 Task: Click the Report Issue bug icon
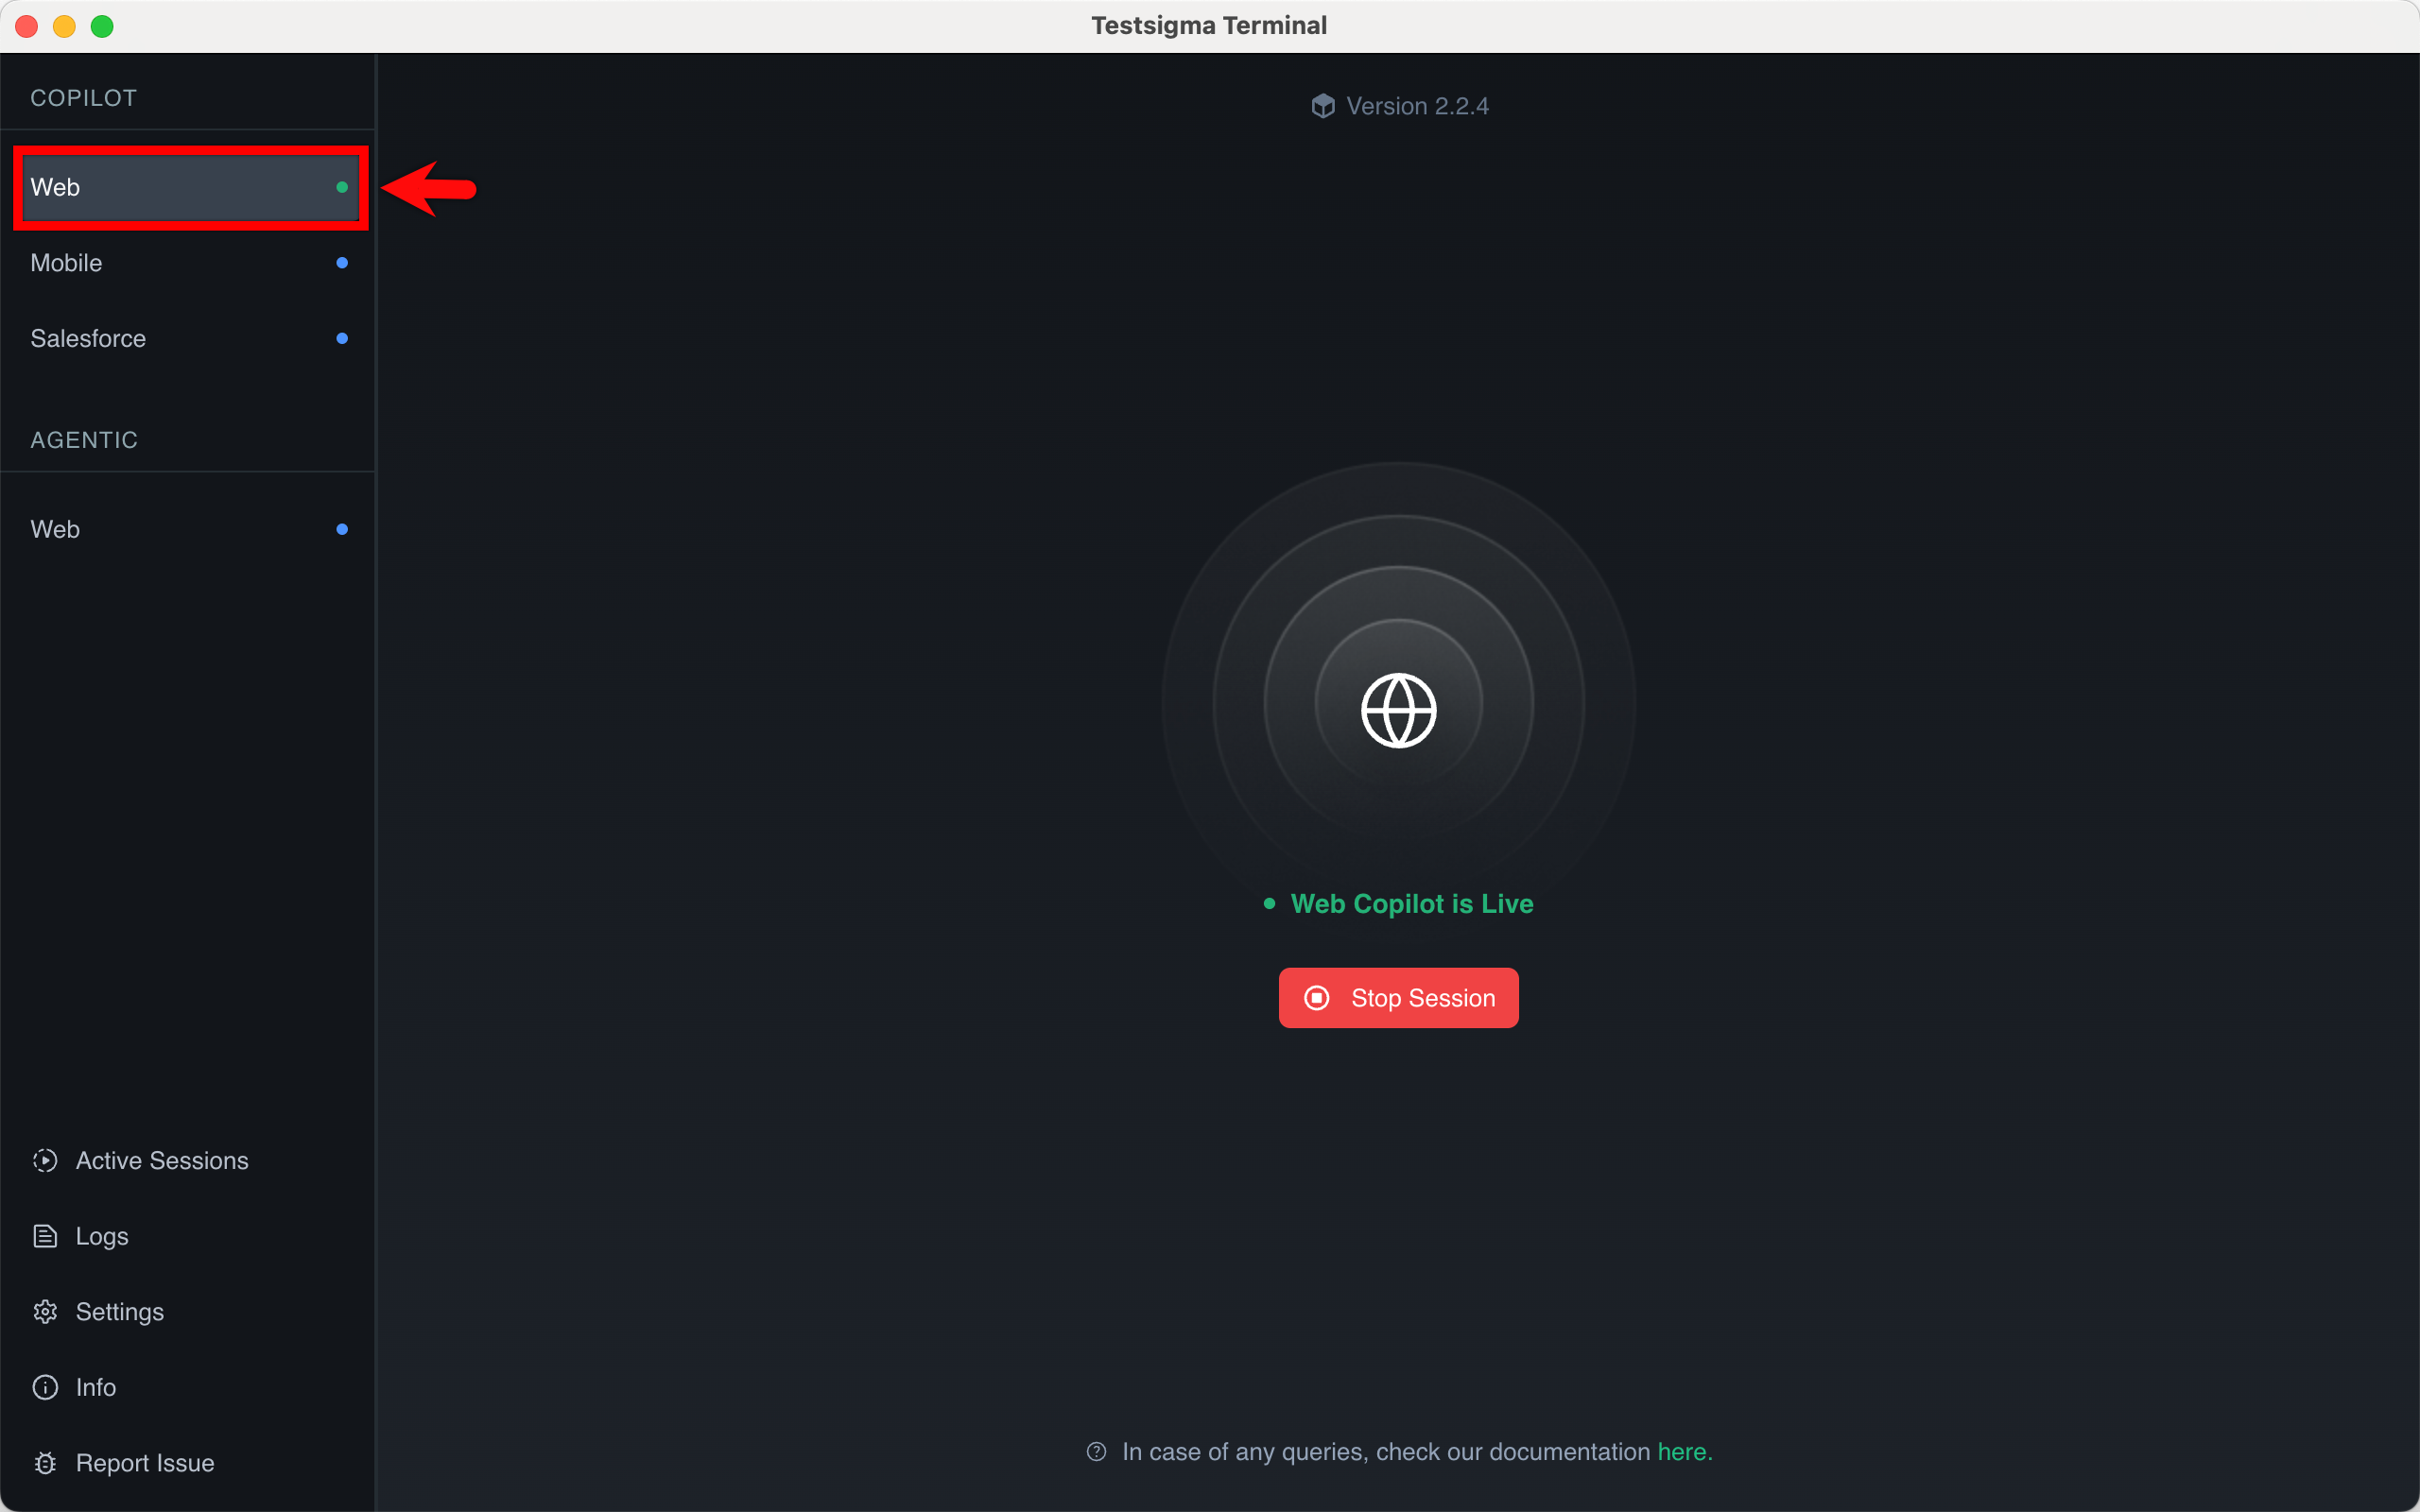45,1463
